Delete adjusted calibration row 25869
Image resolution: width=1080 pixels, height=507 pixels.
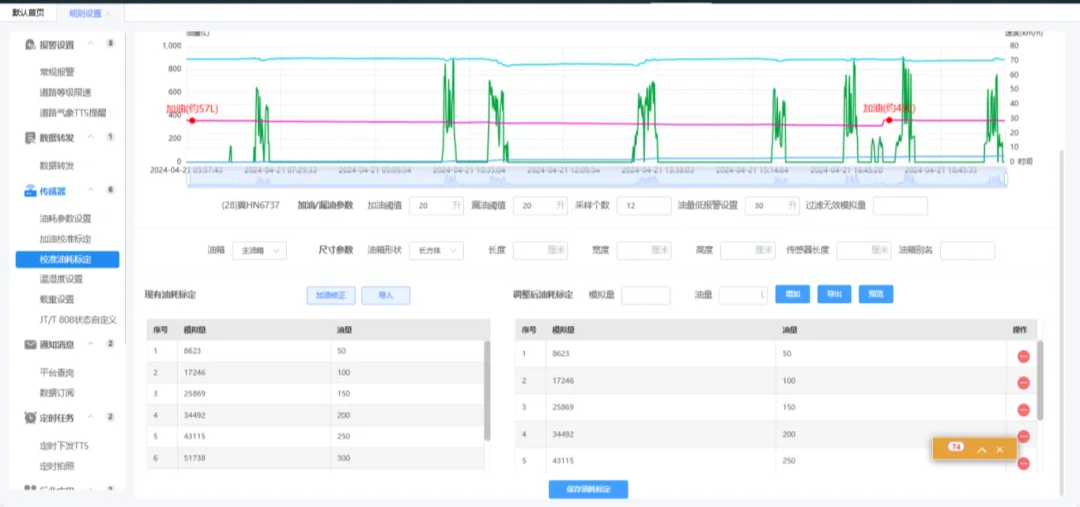(1024, 410)
